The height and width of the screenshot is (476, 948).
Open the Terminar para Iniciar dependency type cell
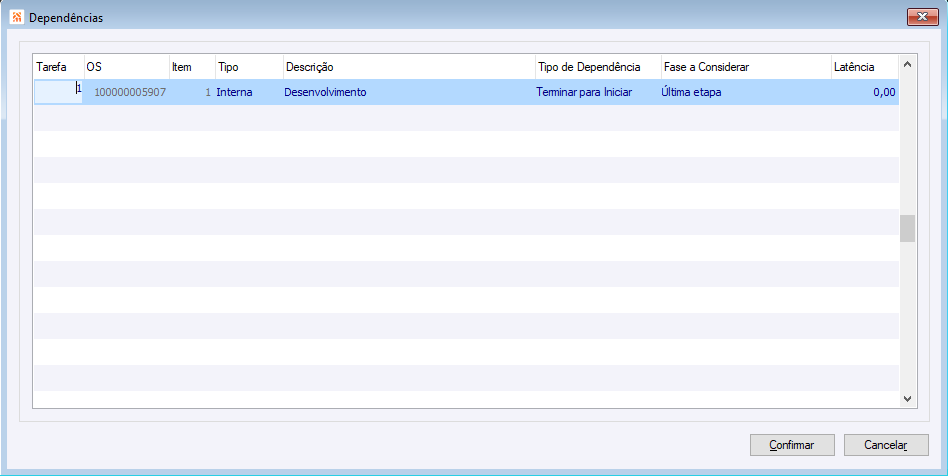coord(598,93)
